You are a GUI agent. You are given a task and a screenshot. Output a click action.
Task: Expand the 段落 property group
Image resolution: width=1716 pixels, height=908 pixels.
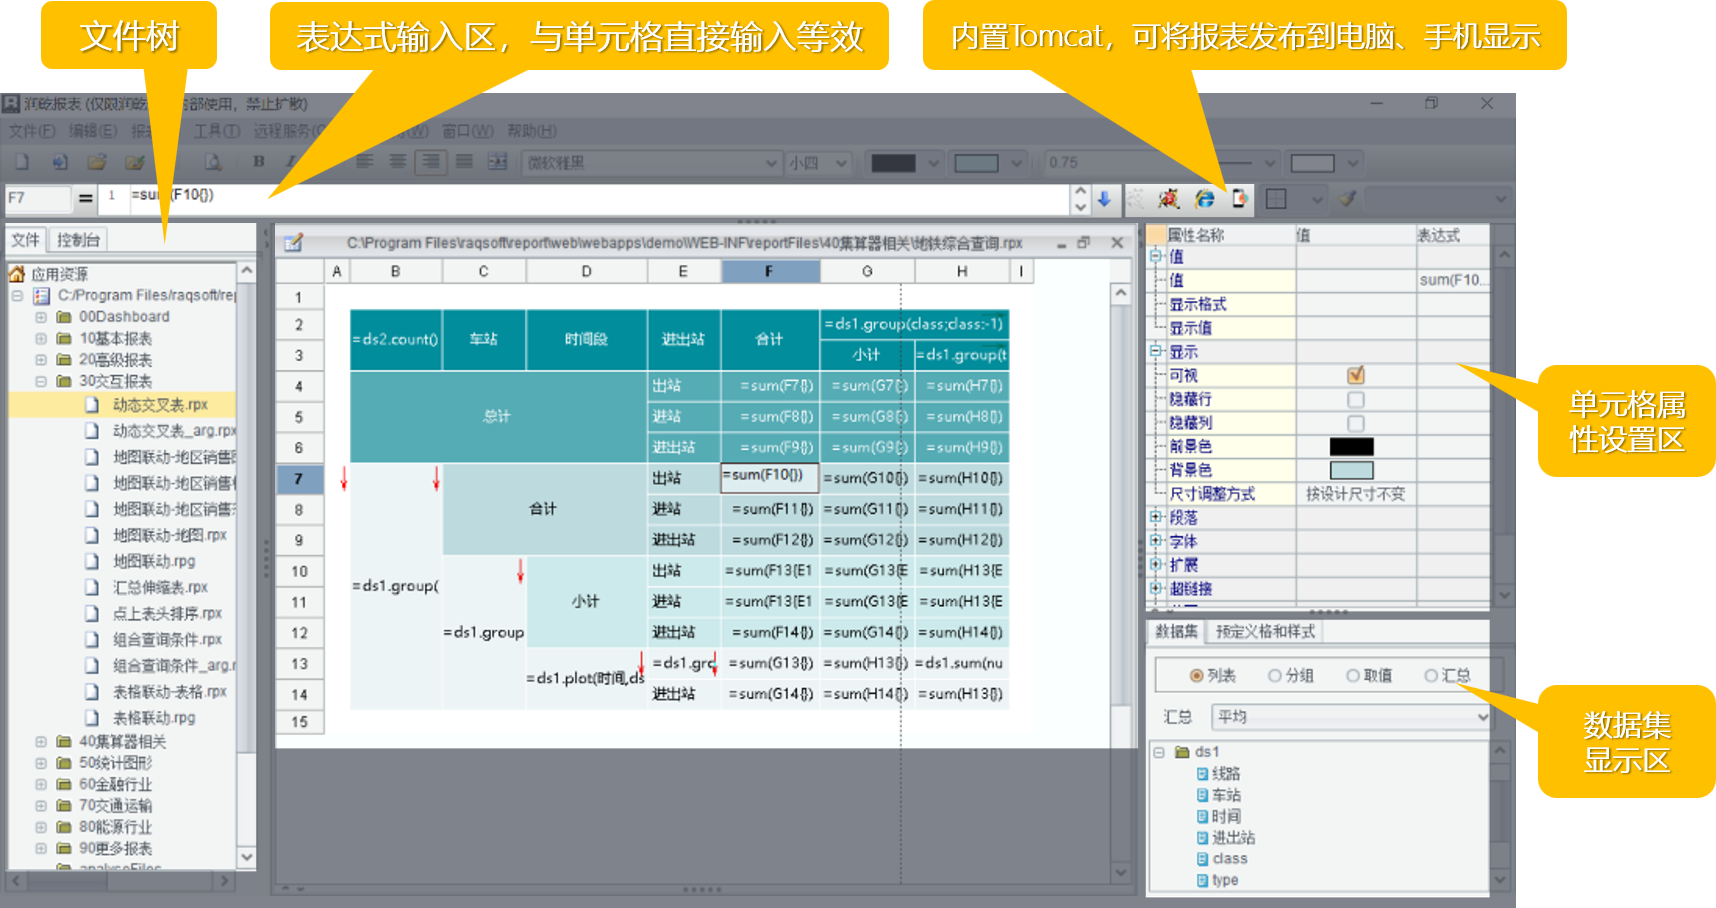pyautogui.click(x=1156, y=517)
